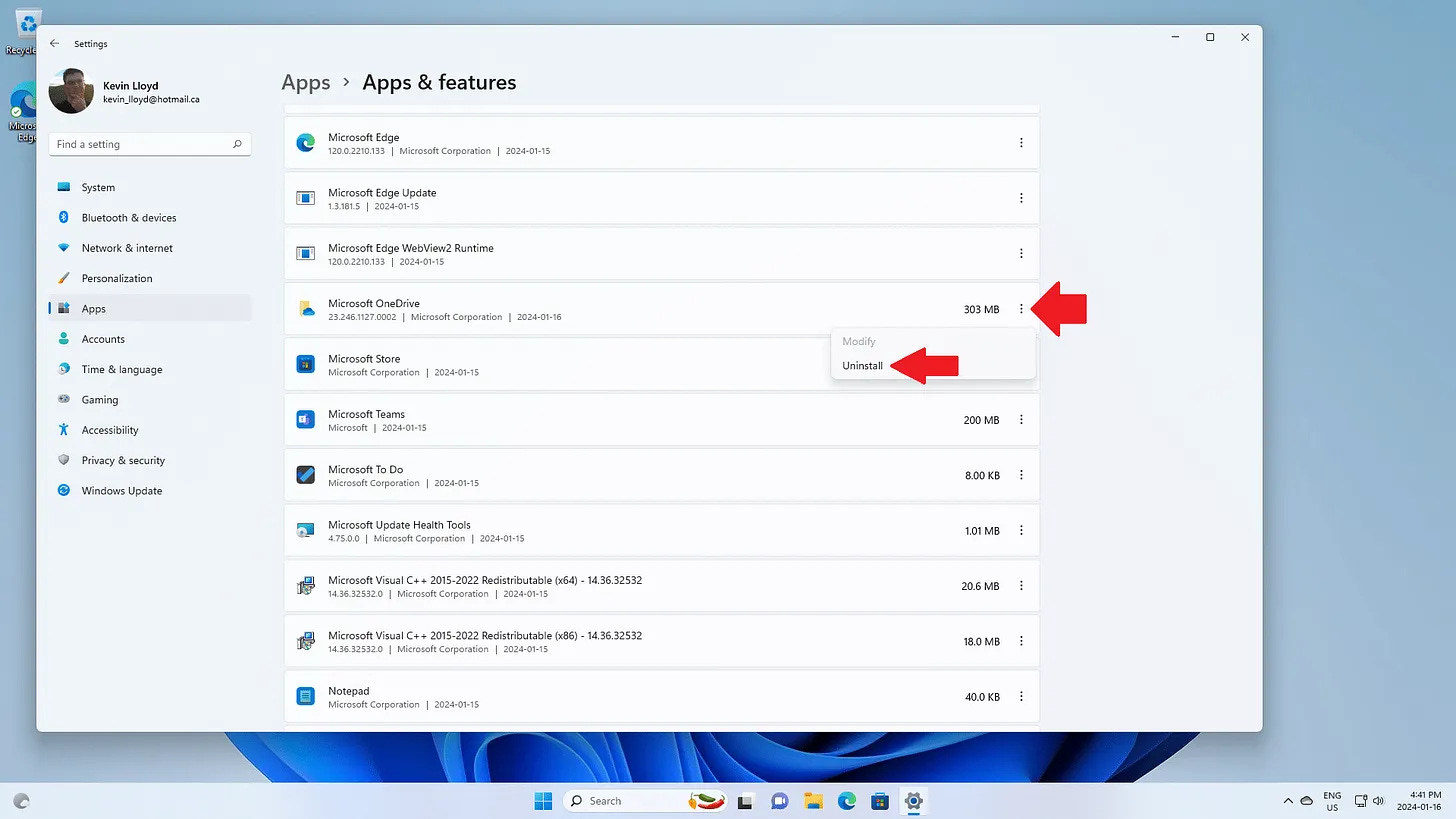
Task: Click the Visual C++ (x86) installer icon
Action: [x=306, y=641]
